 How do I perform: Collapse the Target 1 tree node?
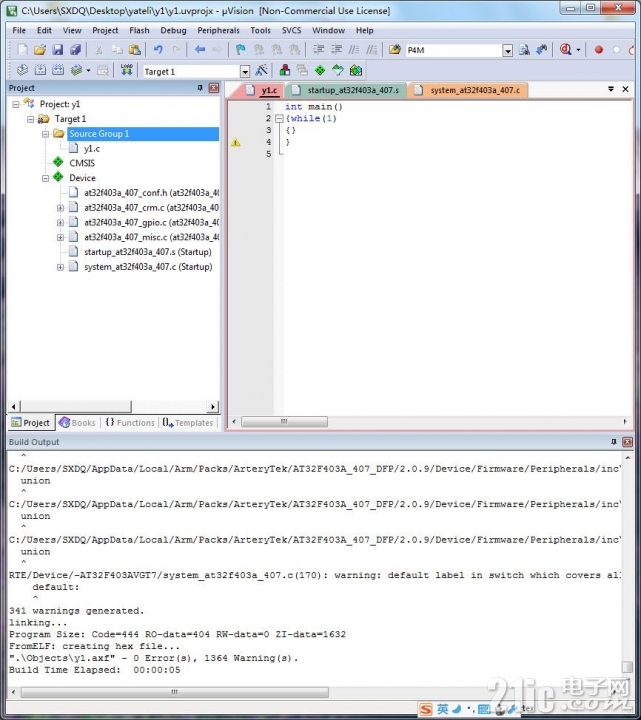(31, 119)
